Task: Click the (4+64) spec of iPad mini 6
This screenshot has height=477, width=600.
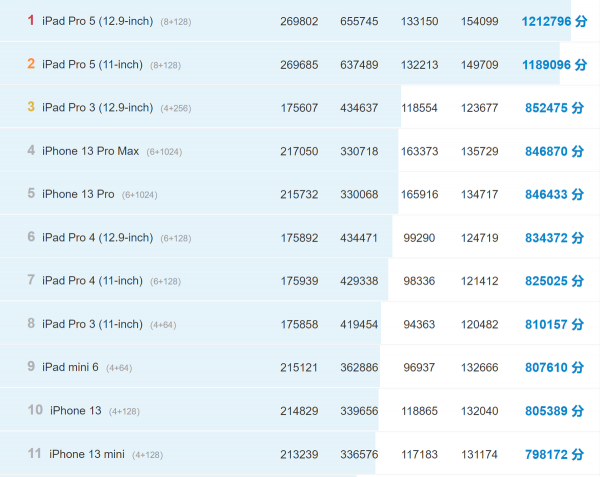Action: [119, 368]
